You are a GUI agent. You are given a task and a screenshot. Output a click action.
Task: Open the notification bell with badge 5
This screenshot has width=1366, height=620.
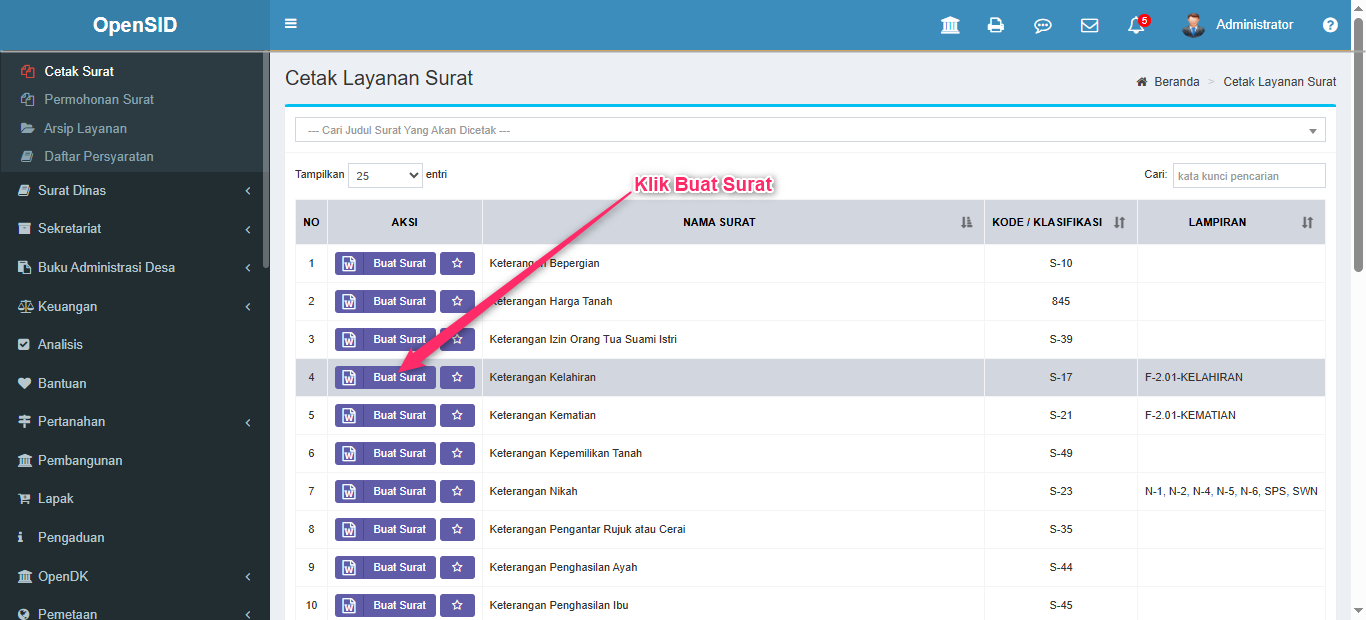click(x=1136, y=26)
